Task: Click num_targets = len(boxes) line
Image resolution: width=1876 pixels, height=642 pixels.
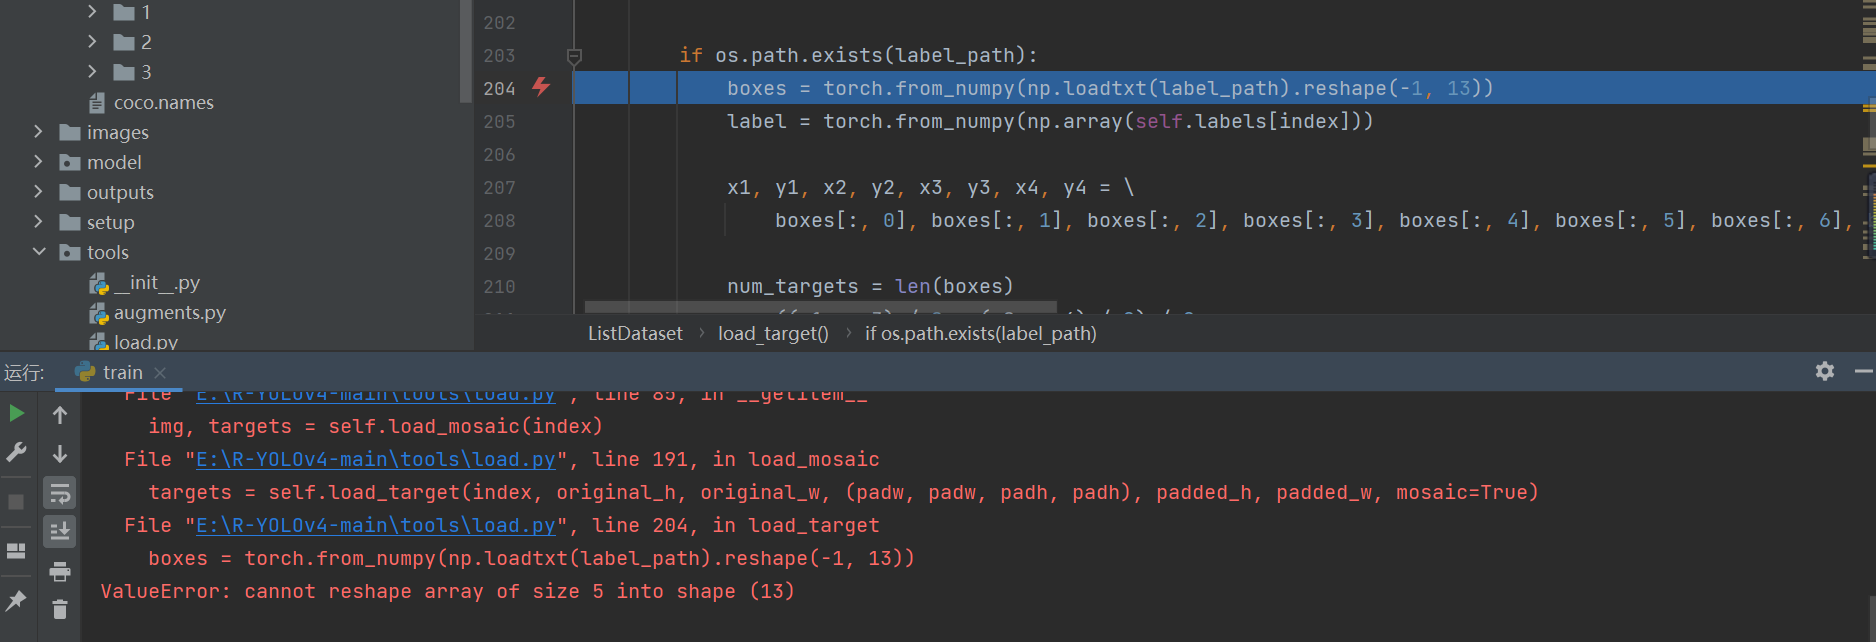Action: [870, 286]
